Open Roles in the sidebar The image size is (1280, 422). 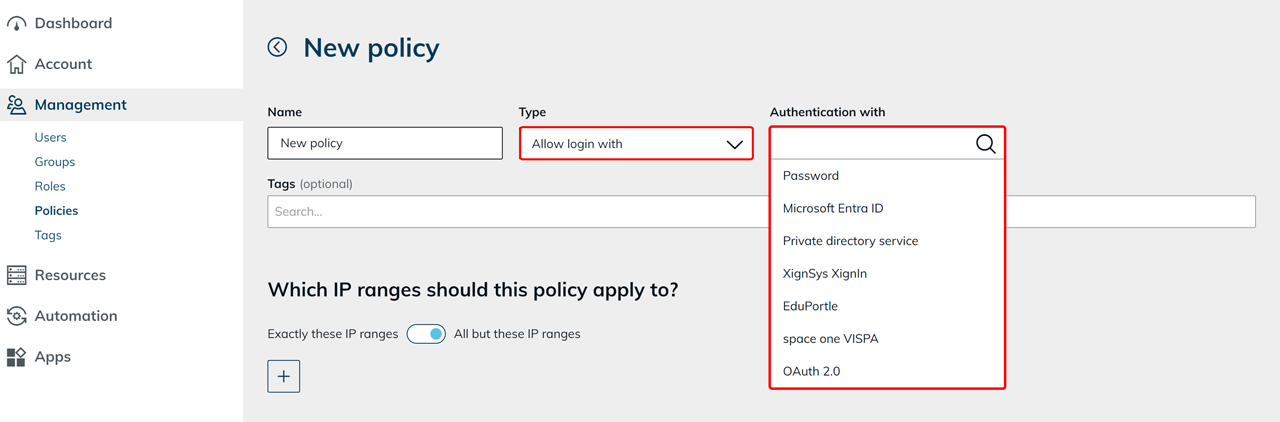(50, 186)
